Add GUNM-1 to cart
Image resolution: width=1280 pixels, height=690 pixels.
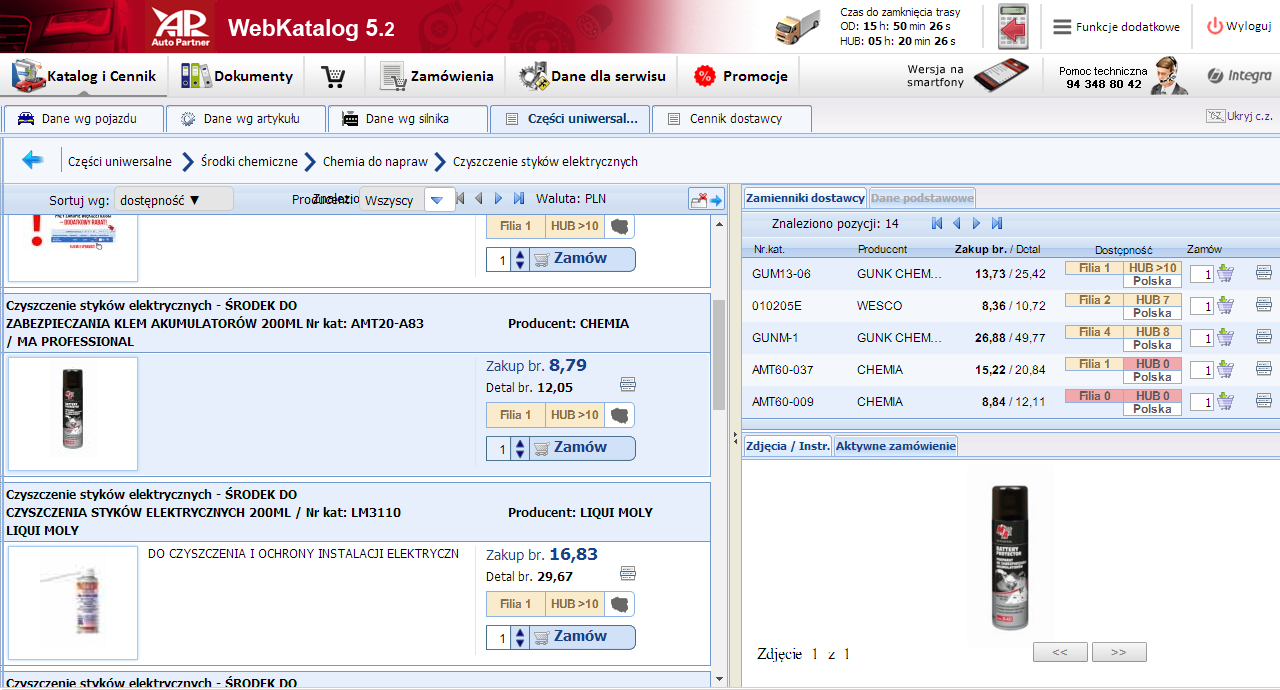(x=1226, y=337)
